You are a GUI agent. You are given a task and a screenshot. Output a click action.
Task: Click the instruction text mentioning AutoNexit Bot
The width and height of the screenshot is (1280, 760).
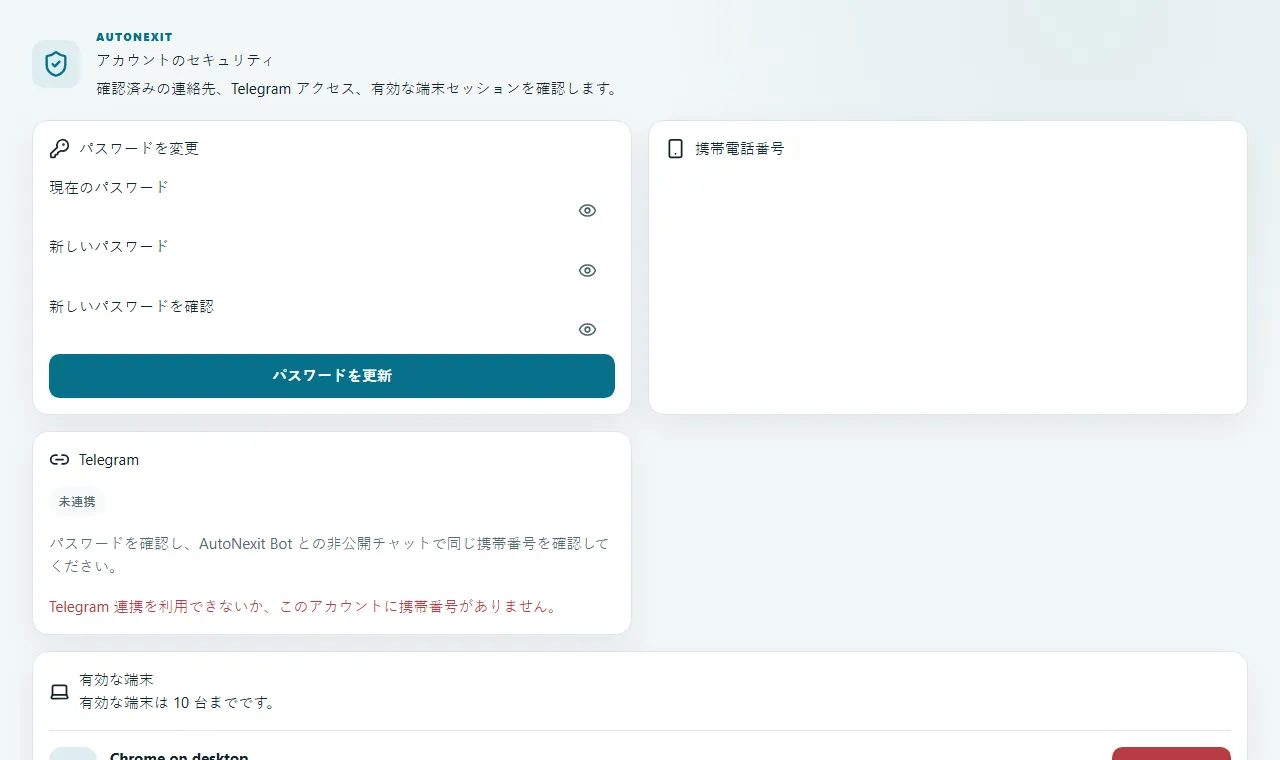pos(329,555)
